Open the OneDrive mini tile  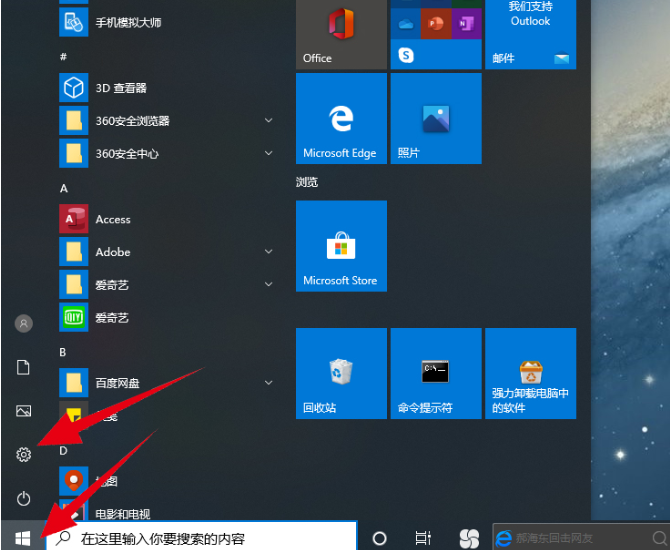coord(406,24)
